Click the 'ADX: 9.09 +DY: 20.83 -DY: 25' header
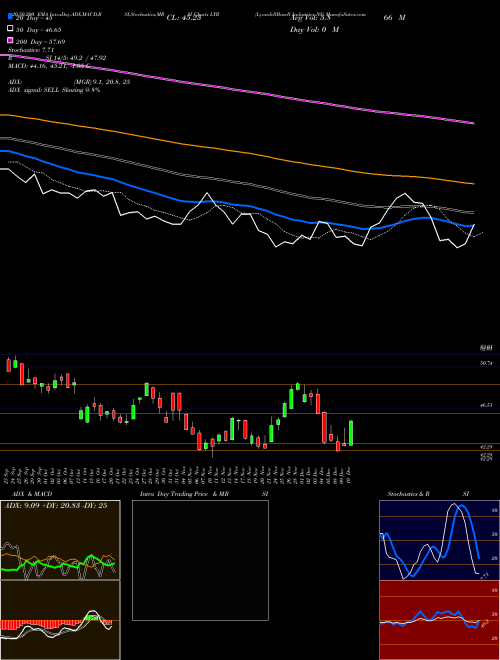 55,506
